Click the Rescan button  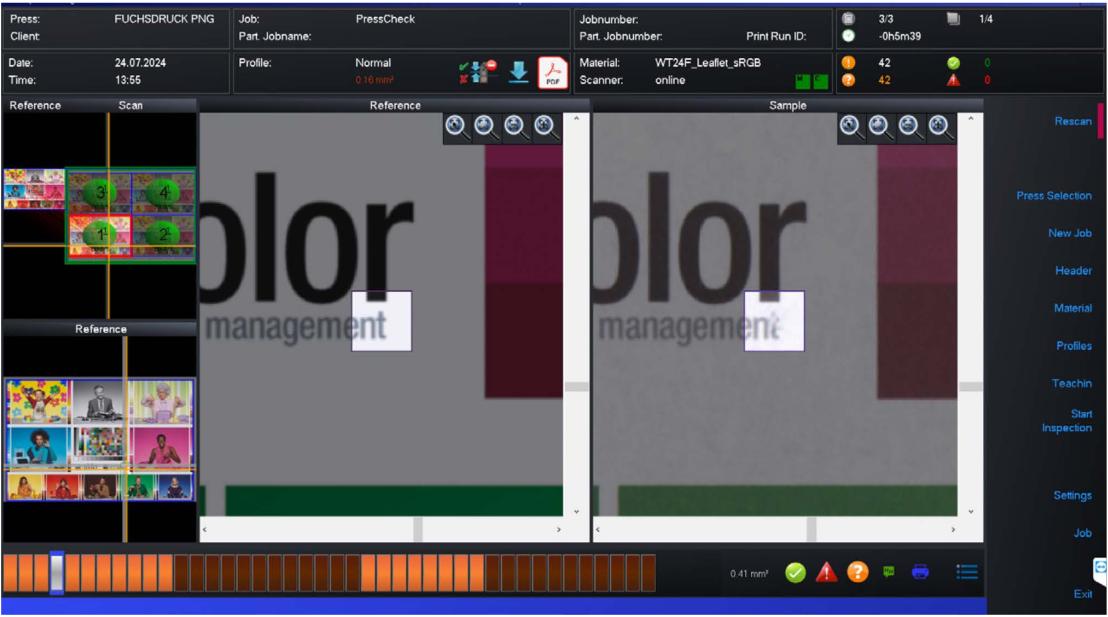click(1072, 121)
